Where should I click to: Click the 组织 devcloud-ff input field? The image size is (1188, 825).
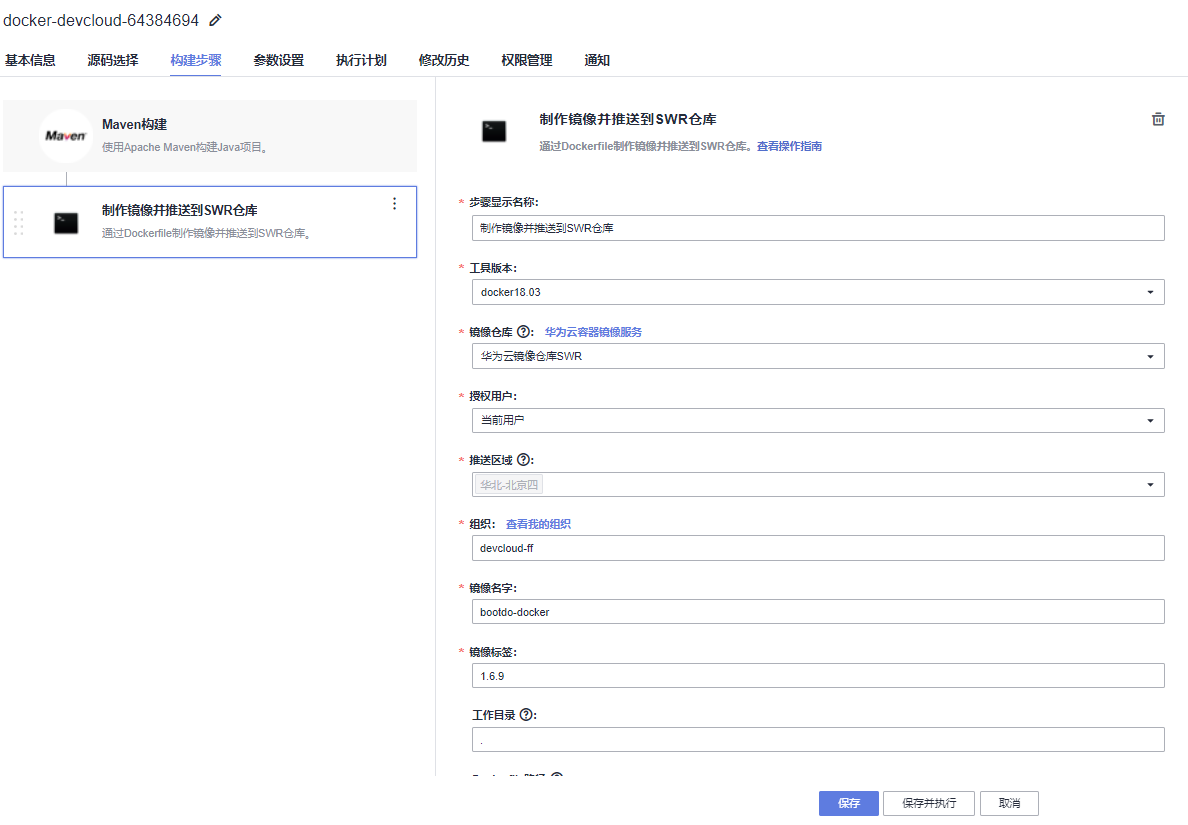[x=818, y=548]
